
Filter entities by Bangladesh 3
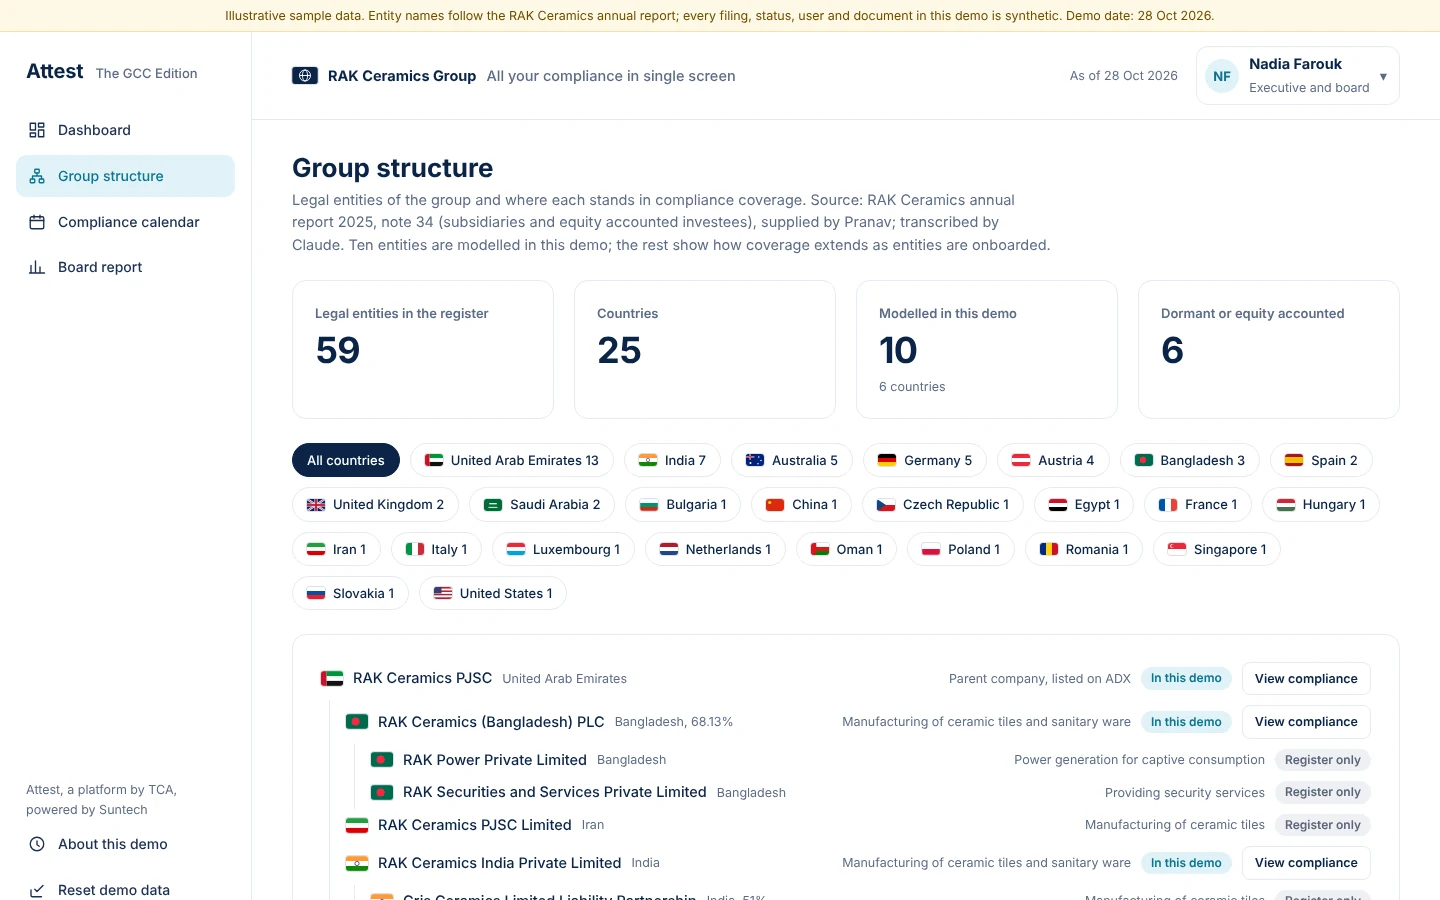[x=1190, y=460]
